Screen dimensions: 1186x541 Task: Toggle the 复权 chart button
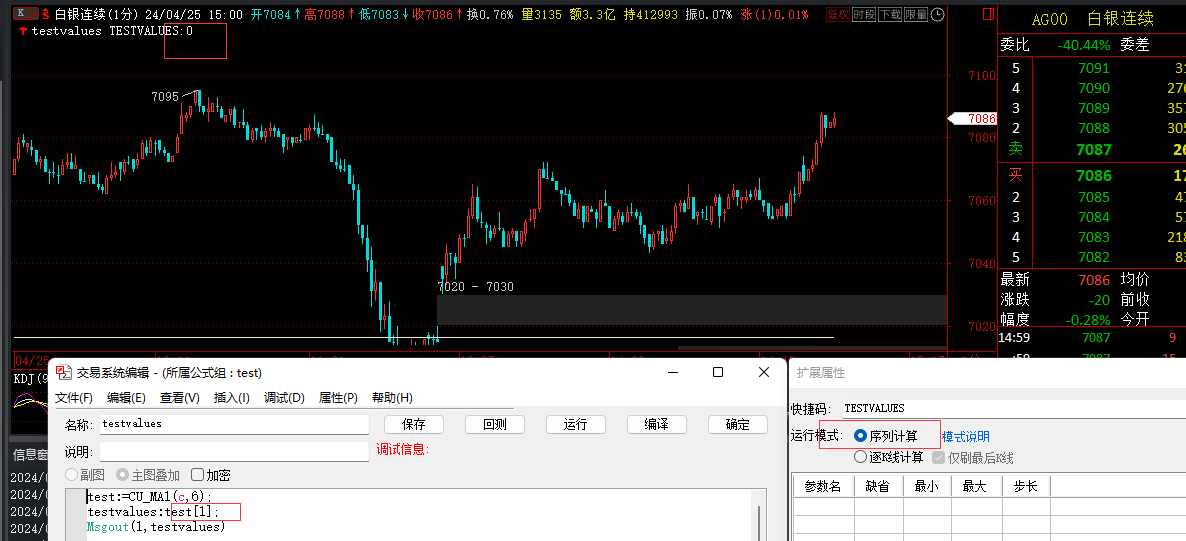pyautogui.click(x=838, y=14)
